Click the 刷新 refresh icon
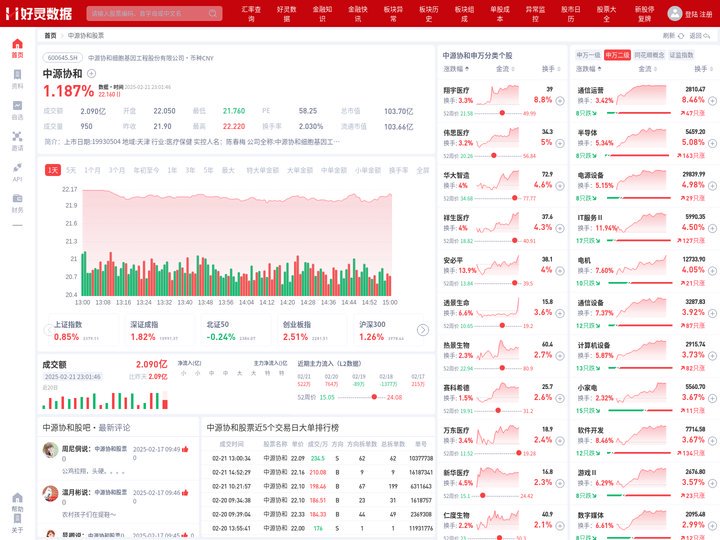 681,35
